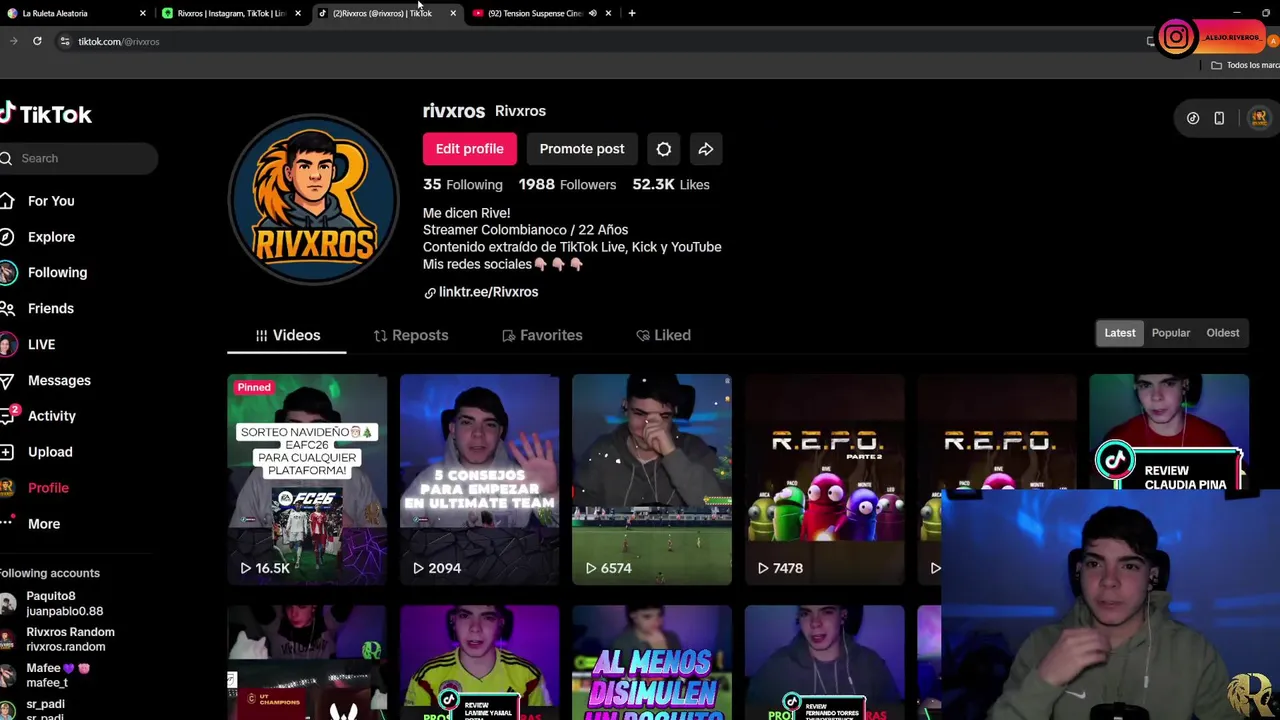
Task: Click the TikTok coins icon at top right
Action: pyautogui.click(x=1193, y=118)
